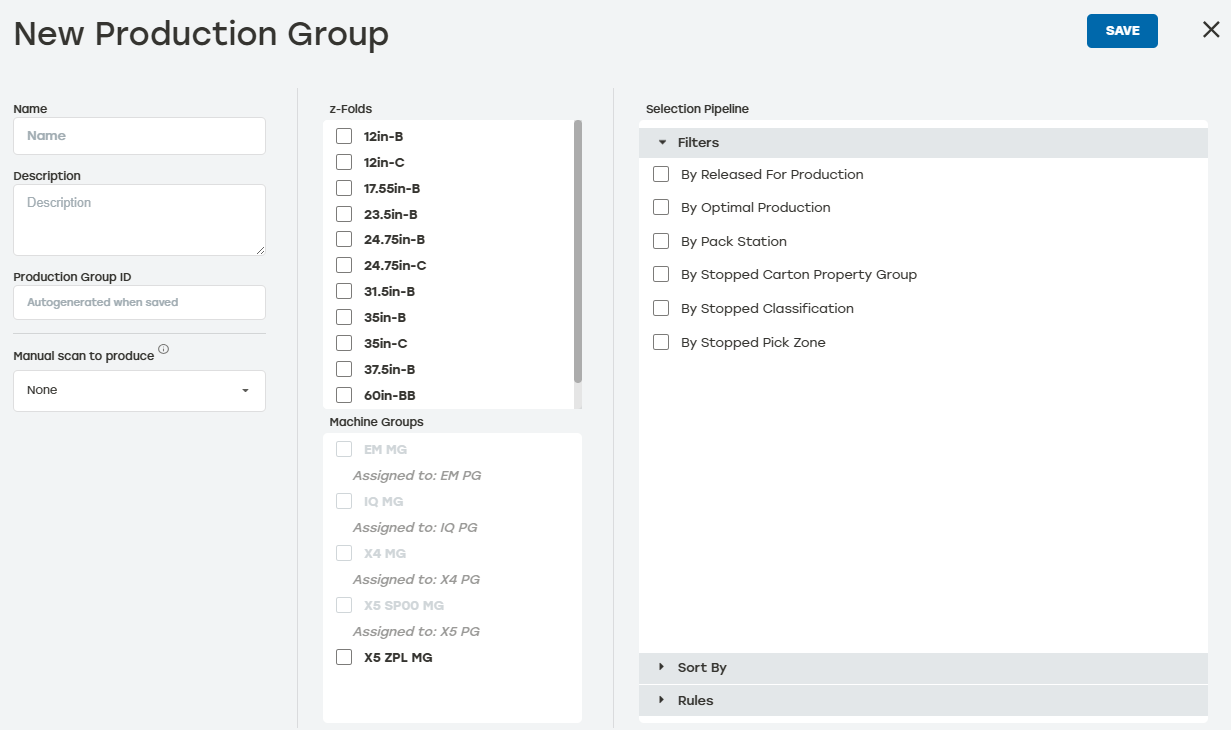Check the 31.5in-B z-Fold checkbox

344,291
